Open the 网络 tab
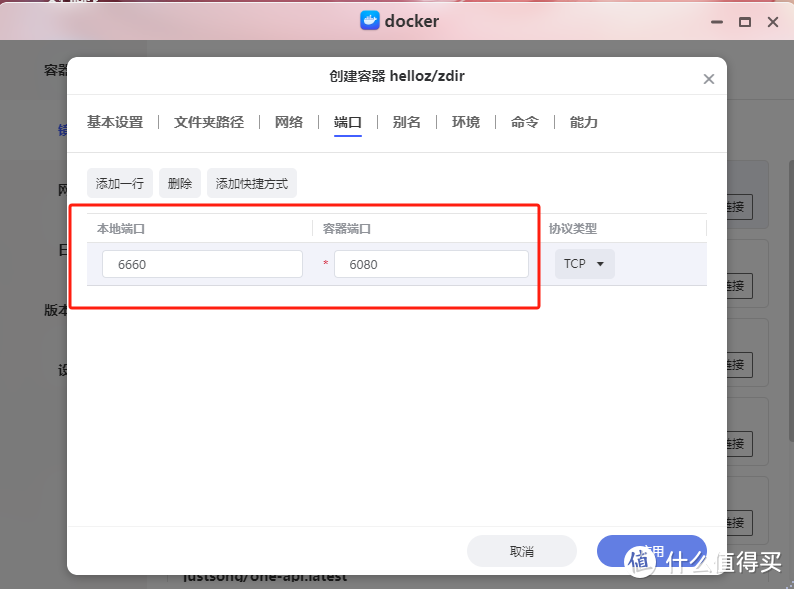This screenshot has height=589, width=794. (289, 122)
